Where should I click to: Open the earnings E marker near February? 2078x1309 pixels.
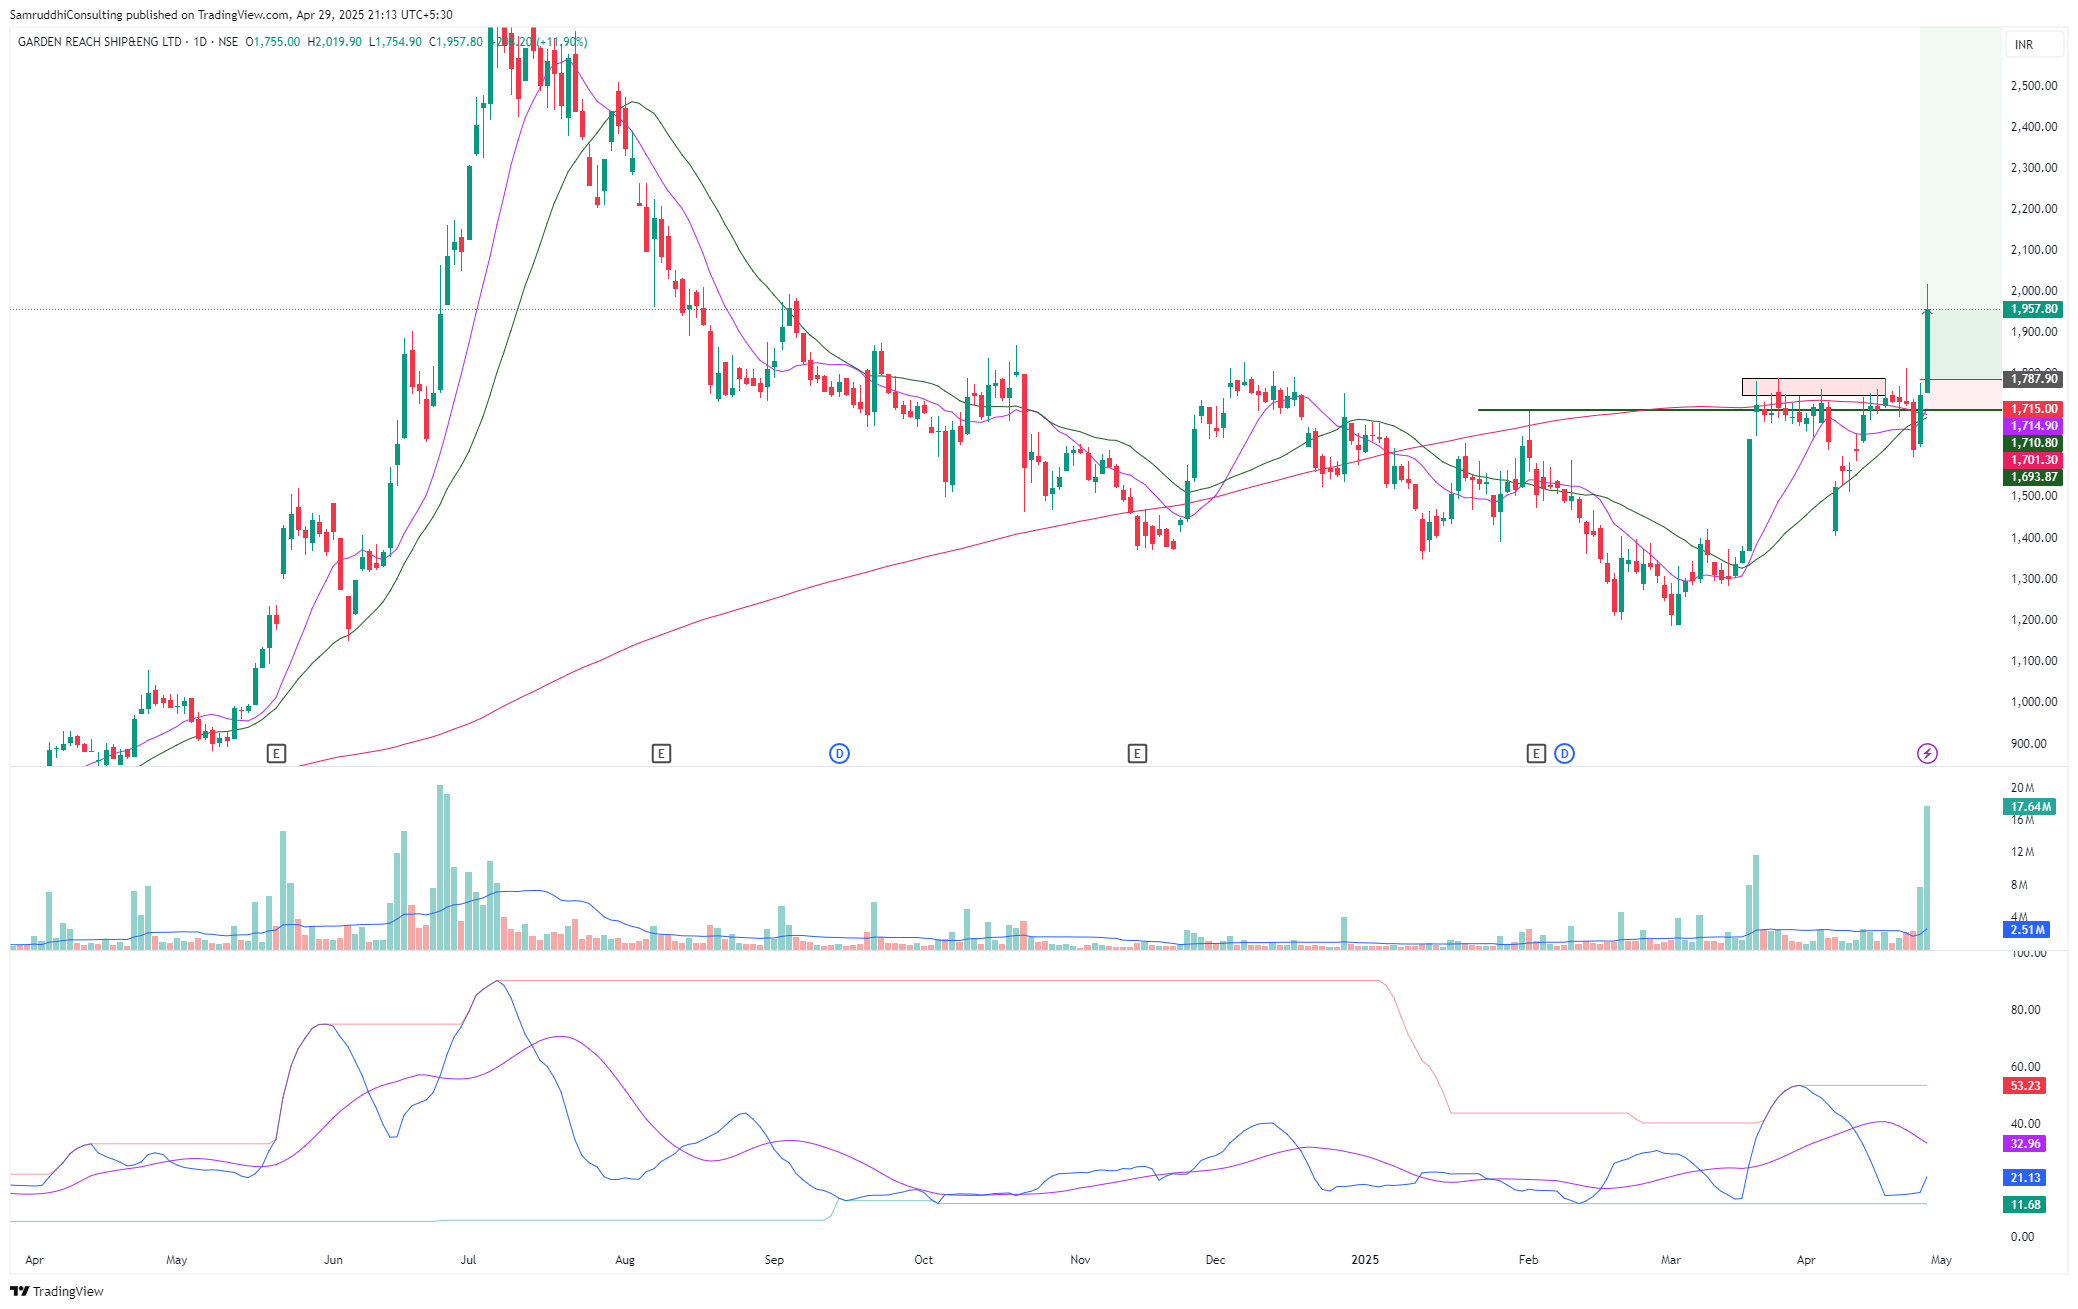[x=1537, y=753]
